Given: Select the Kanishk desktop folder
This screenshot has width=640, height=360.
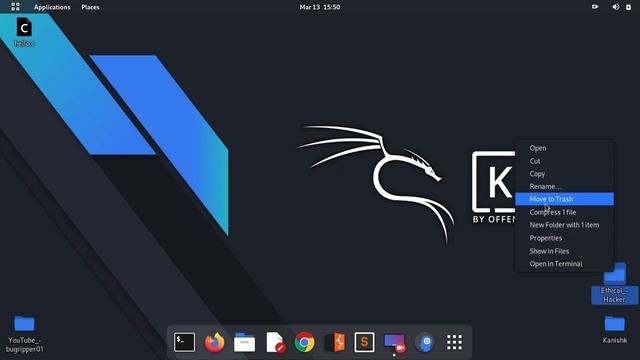Looking at the screenshot, I should coord(615,330).
